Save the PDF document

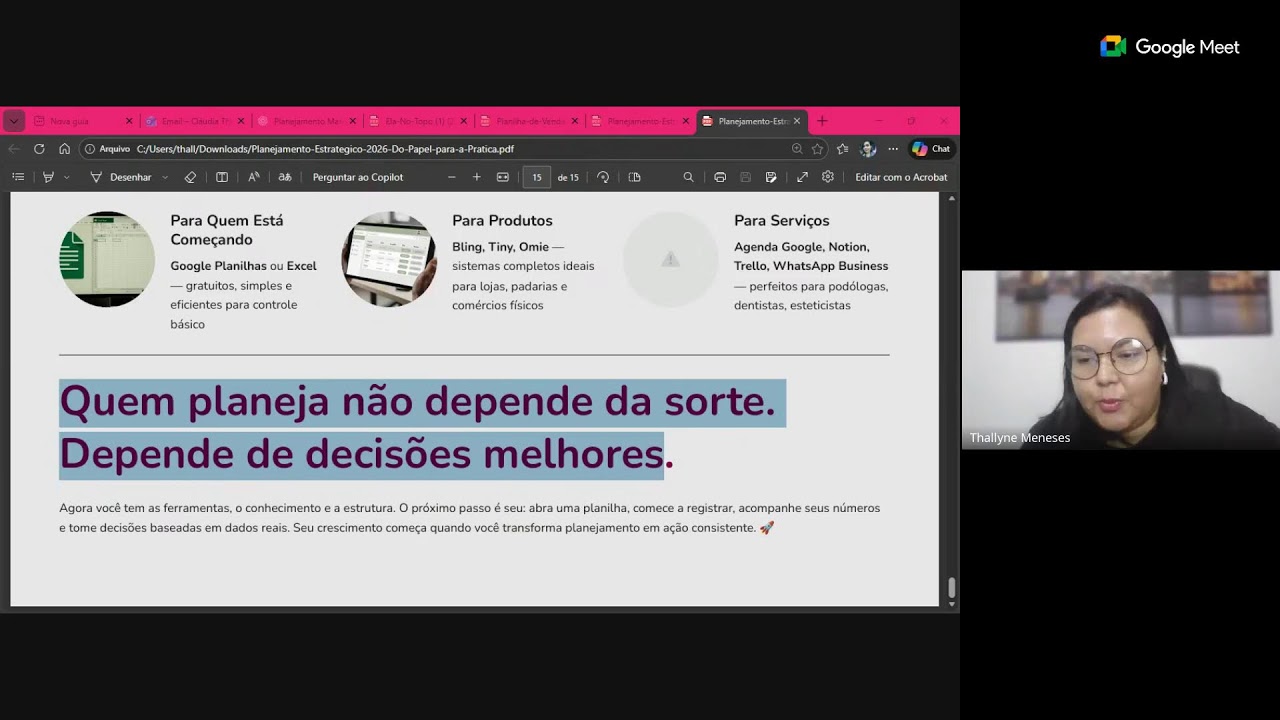[x=745, y=177]
